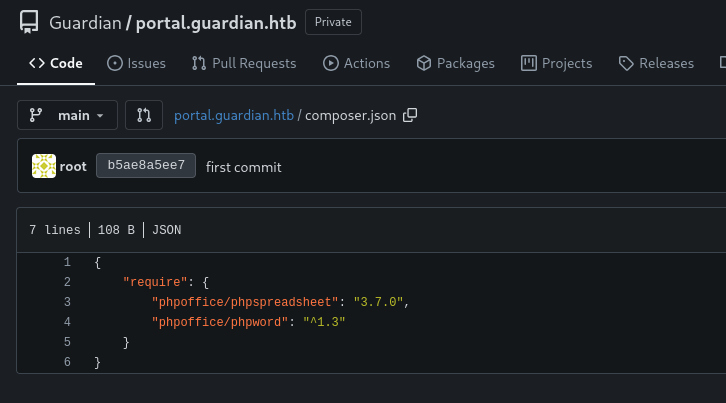Select line number 3 in code view

(67, 302)
